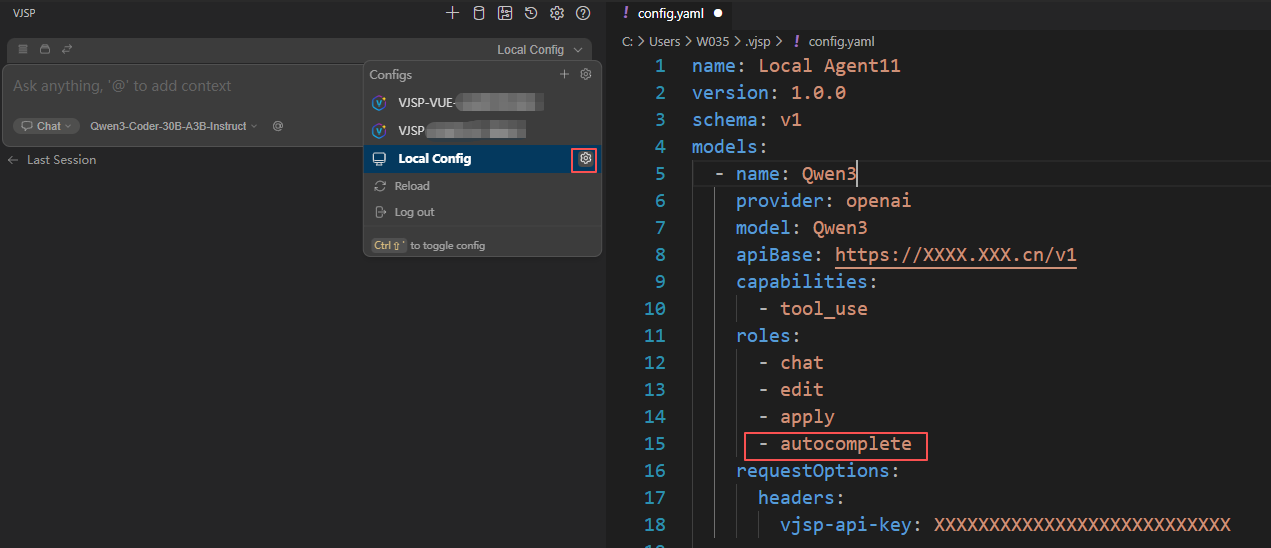Add a new config with Configs plus icon

pos(564,75)
